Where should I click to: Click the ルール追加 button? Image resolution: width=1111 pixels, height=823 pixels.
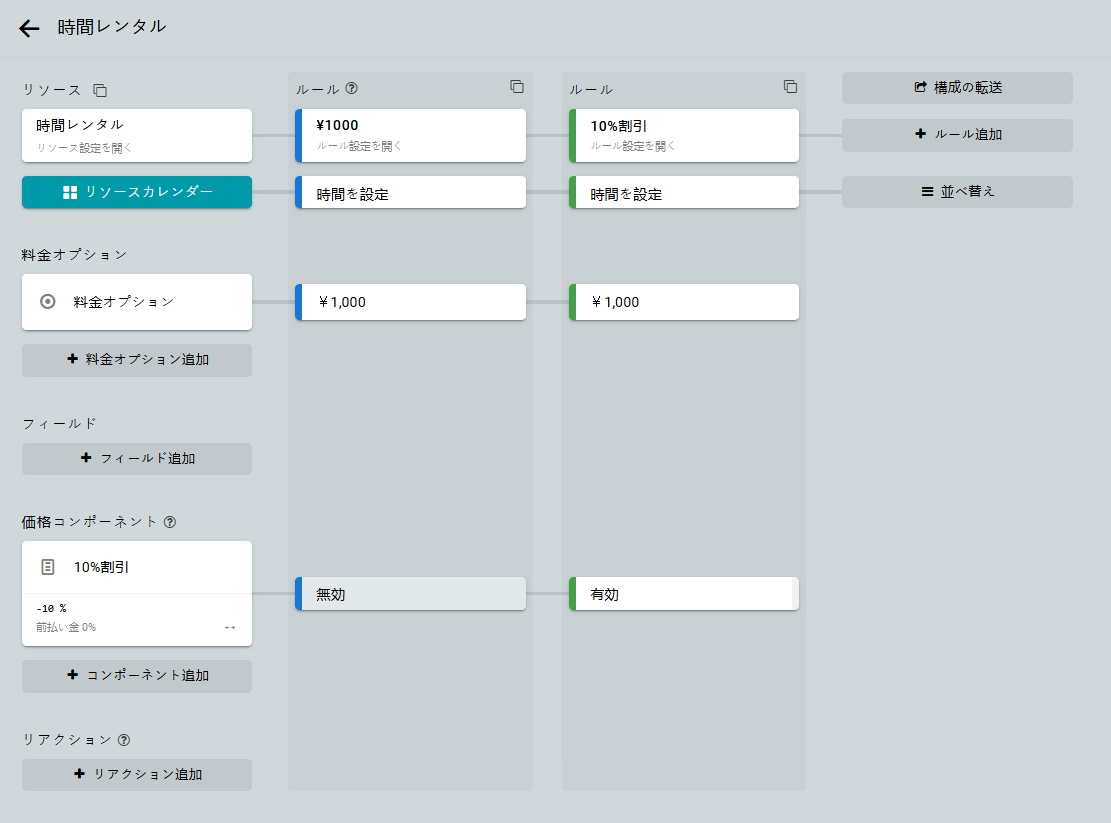(x=957, y=135)
